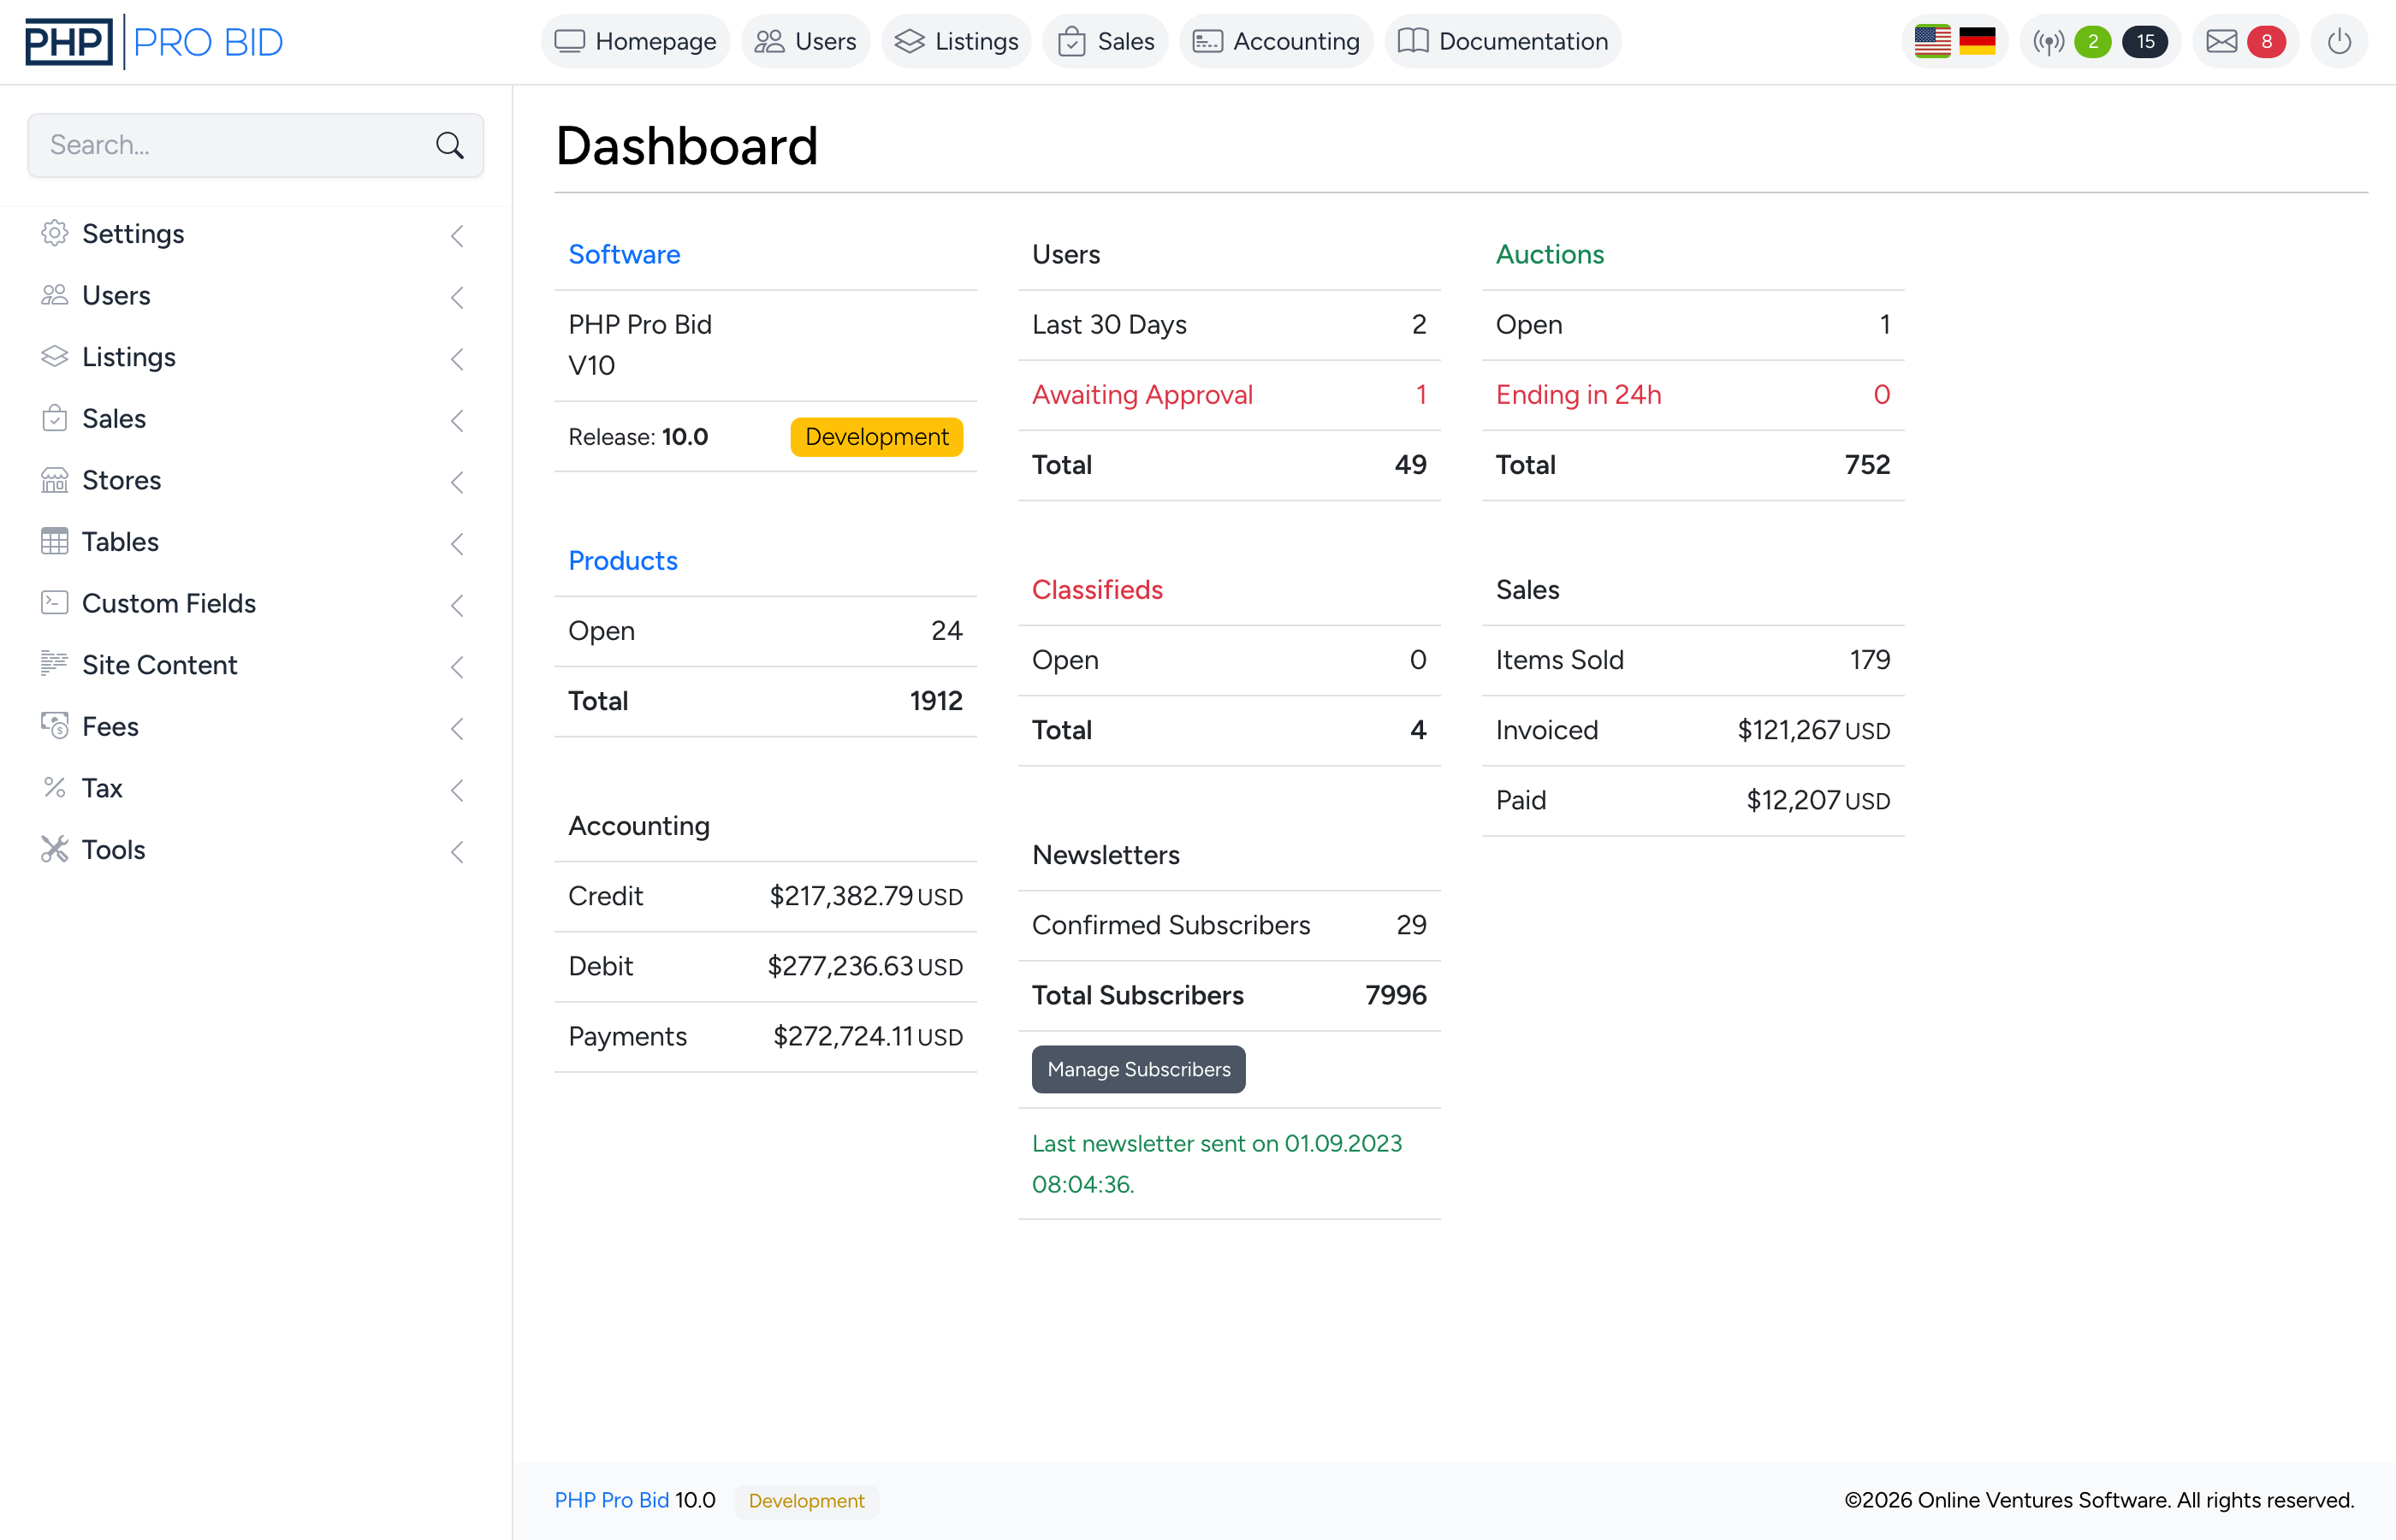Click the Items Sold value 179
The height and width of the screenshot is (1540, 2396).
(1869, 659)
